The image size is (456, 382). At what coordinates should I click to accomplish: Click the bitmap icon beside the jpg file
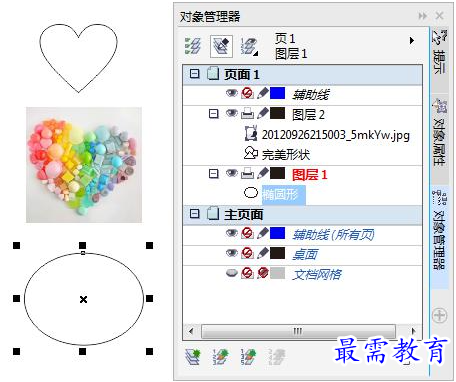[x=251, y=133]
